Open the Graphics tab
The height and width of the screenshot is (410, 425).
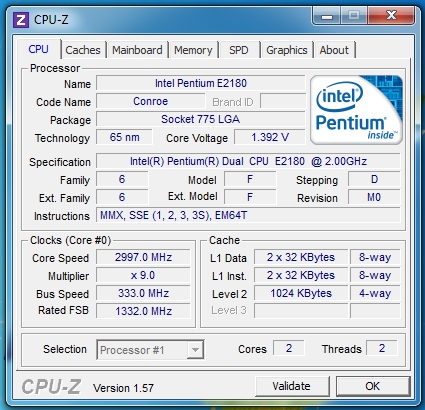tap(287, 50)
